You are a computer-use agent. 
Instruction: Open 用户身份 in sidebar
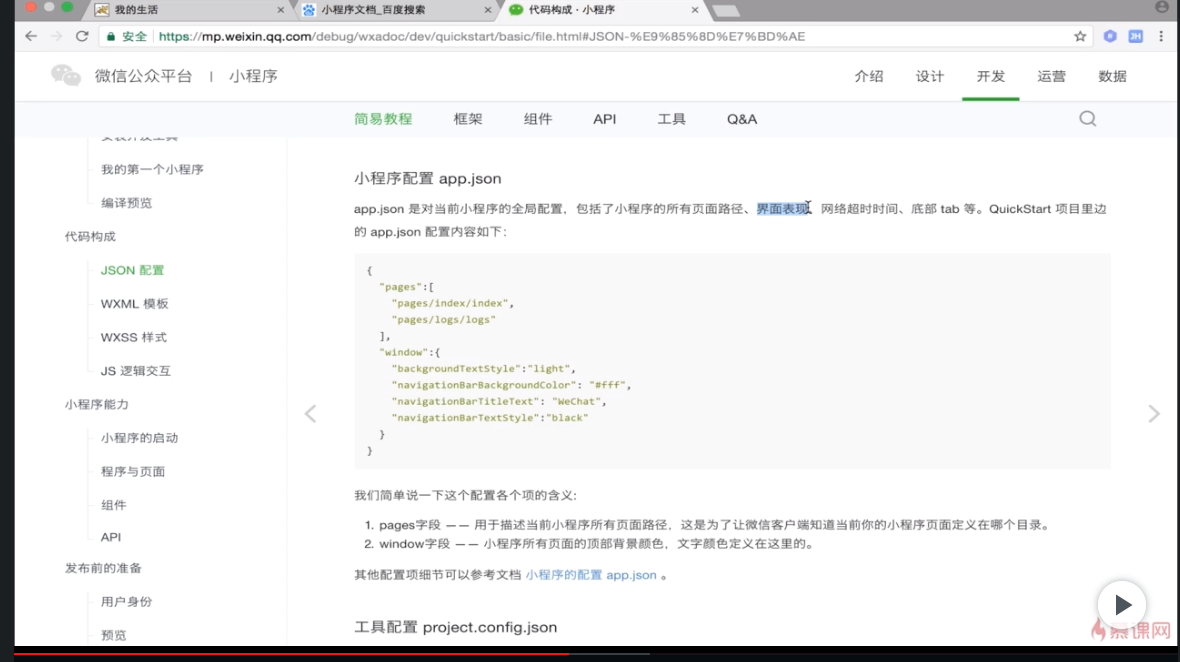(126, 602)
